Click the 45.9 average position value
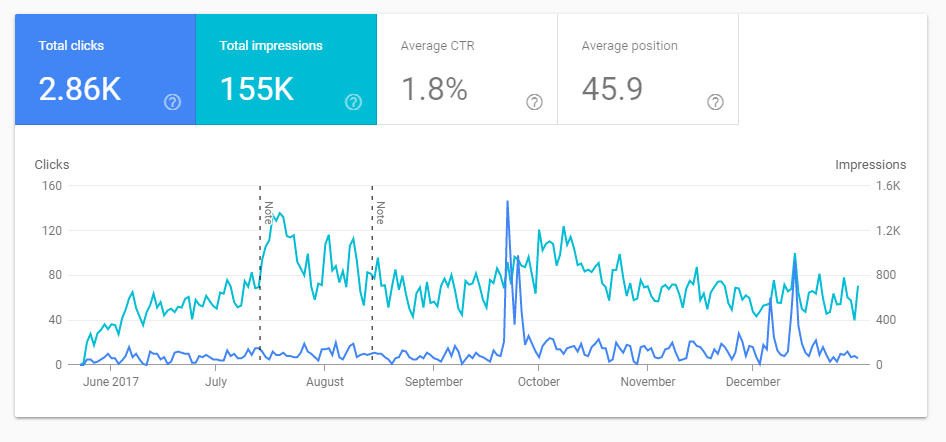946x442 pixels. [614, 90]
